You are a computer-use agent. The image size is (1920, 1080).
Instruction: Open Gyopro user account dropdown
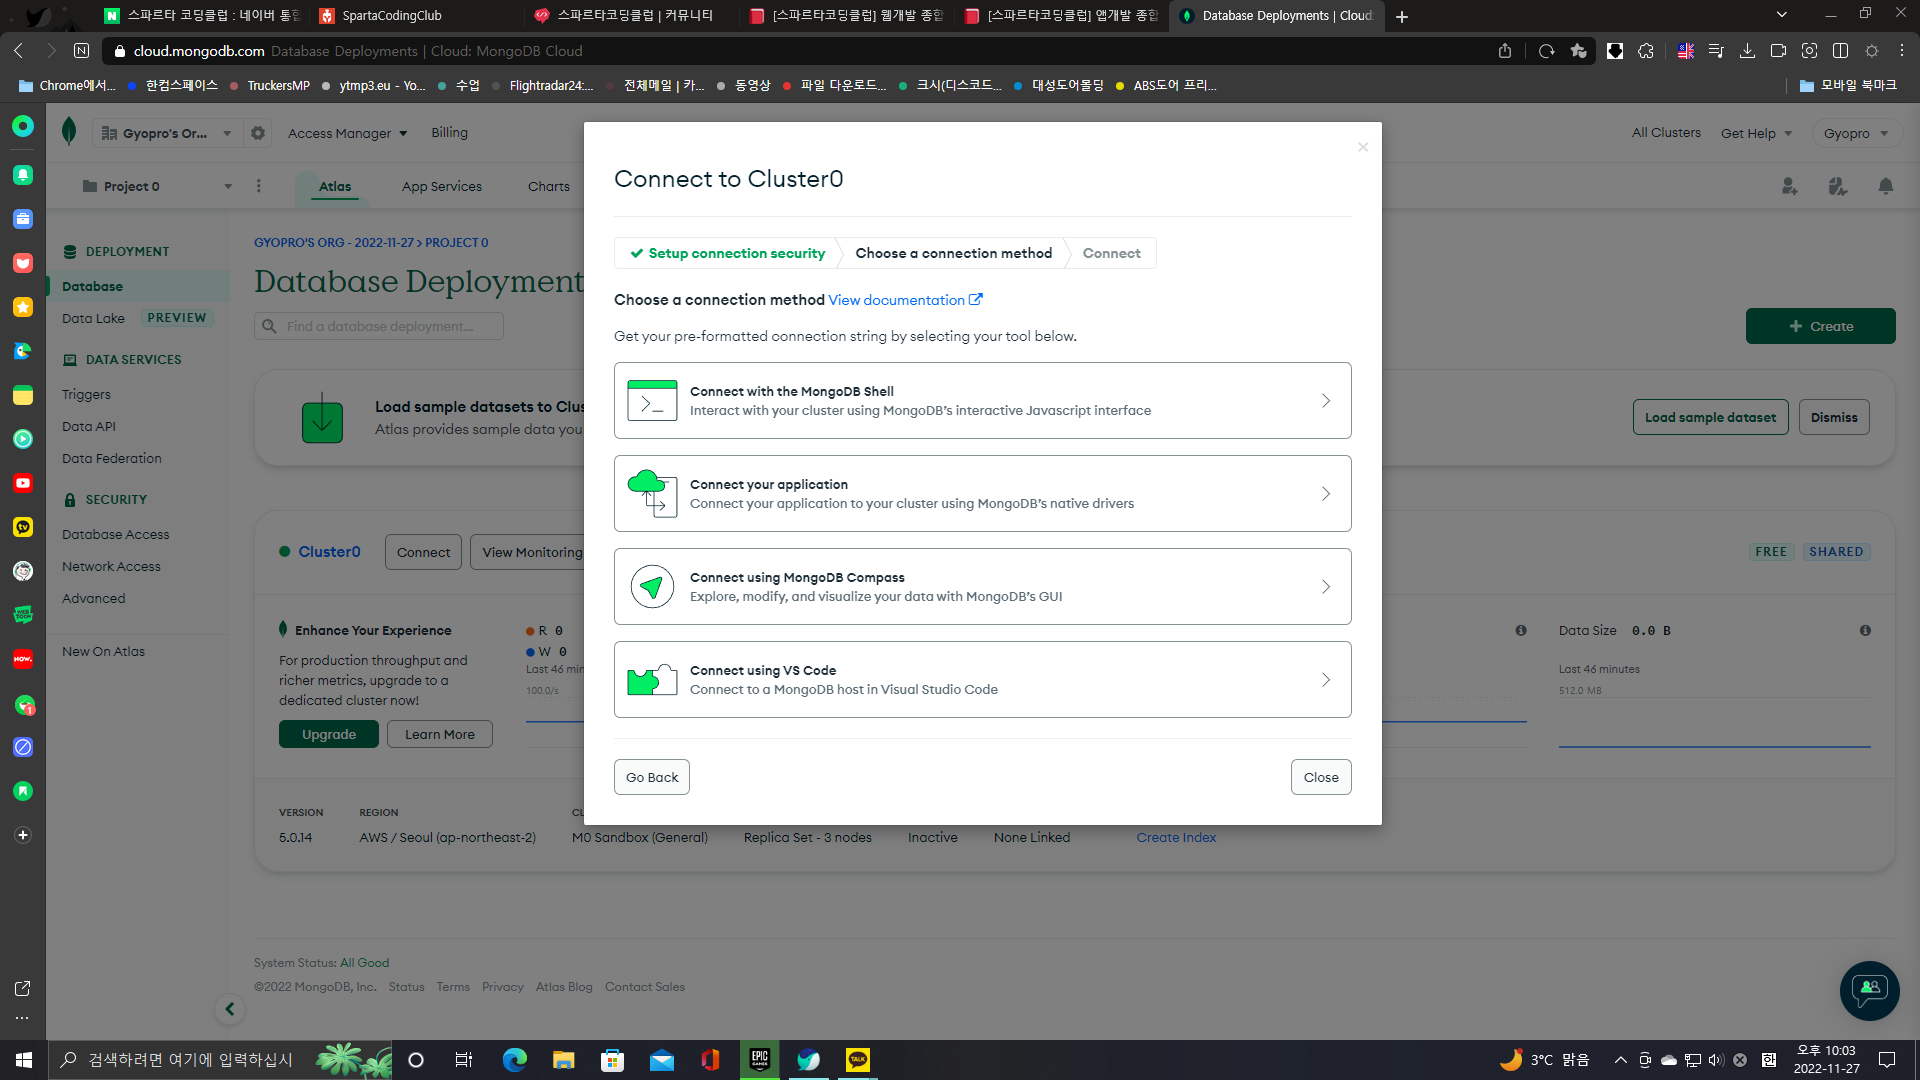point(1856,133)
